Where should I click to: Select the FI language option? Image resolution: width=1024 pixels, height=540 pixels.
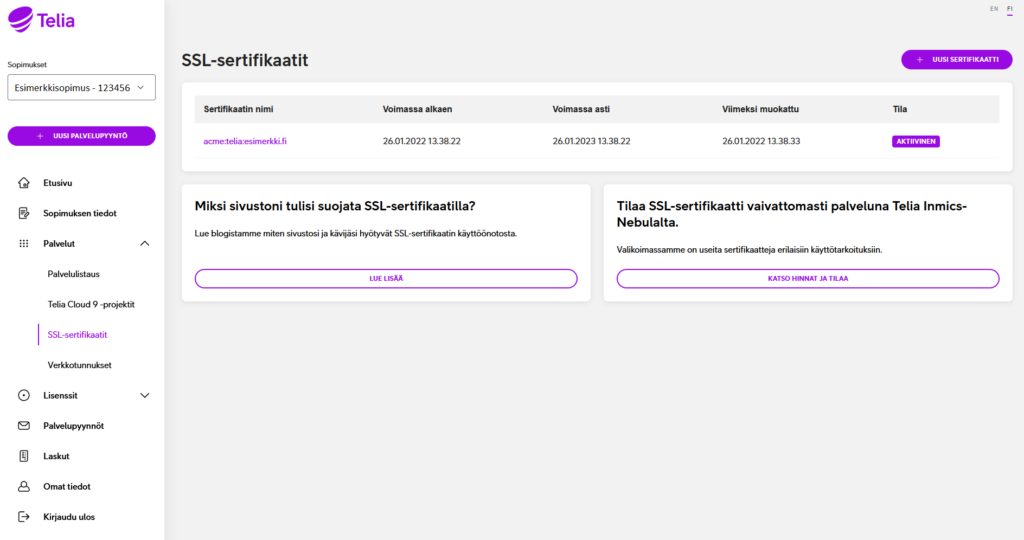(x=1010, y=9)
